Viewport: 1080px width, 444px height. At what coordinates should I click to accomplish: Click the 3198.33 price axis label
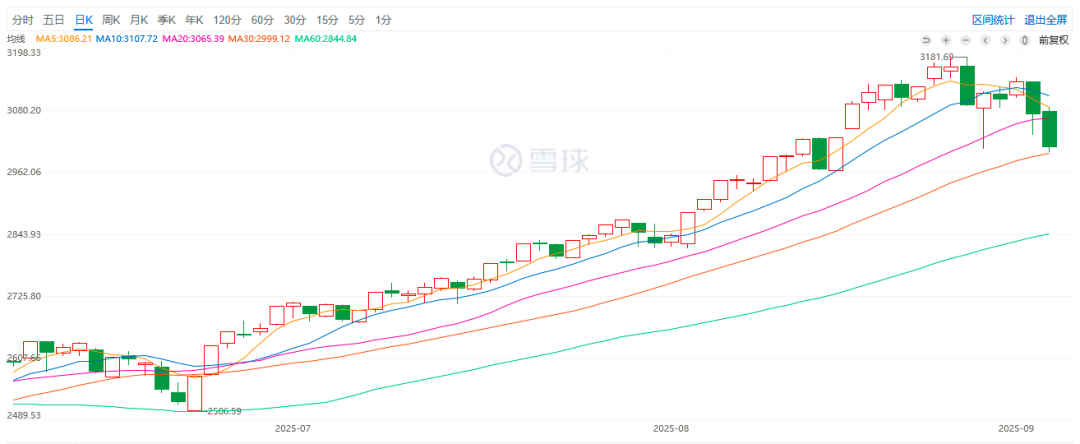pos(25,52)
